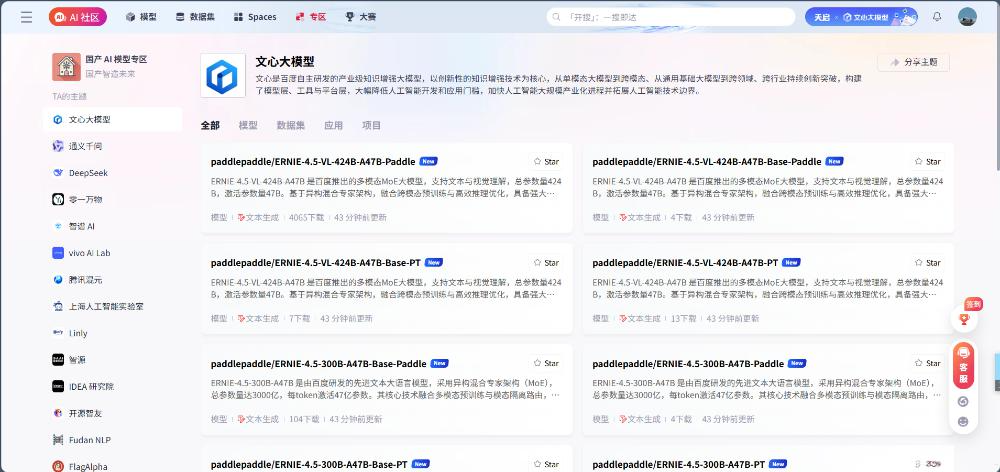1000x472 pixels.
Task: Select DeepSeek in the sidebar topic list
Action: pos(86,173)
